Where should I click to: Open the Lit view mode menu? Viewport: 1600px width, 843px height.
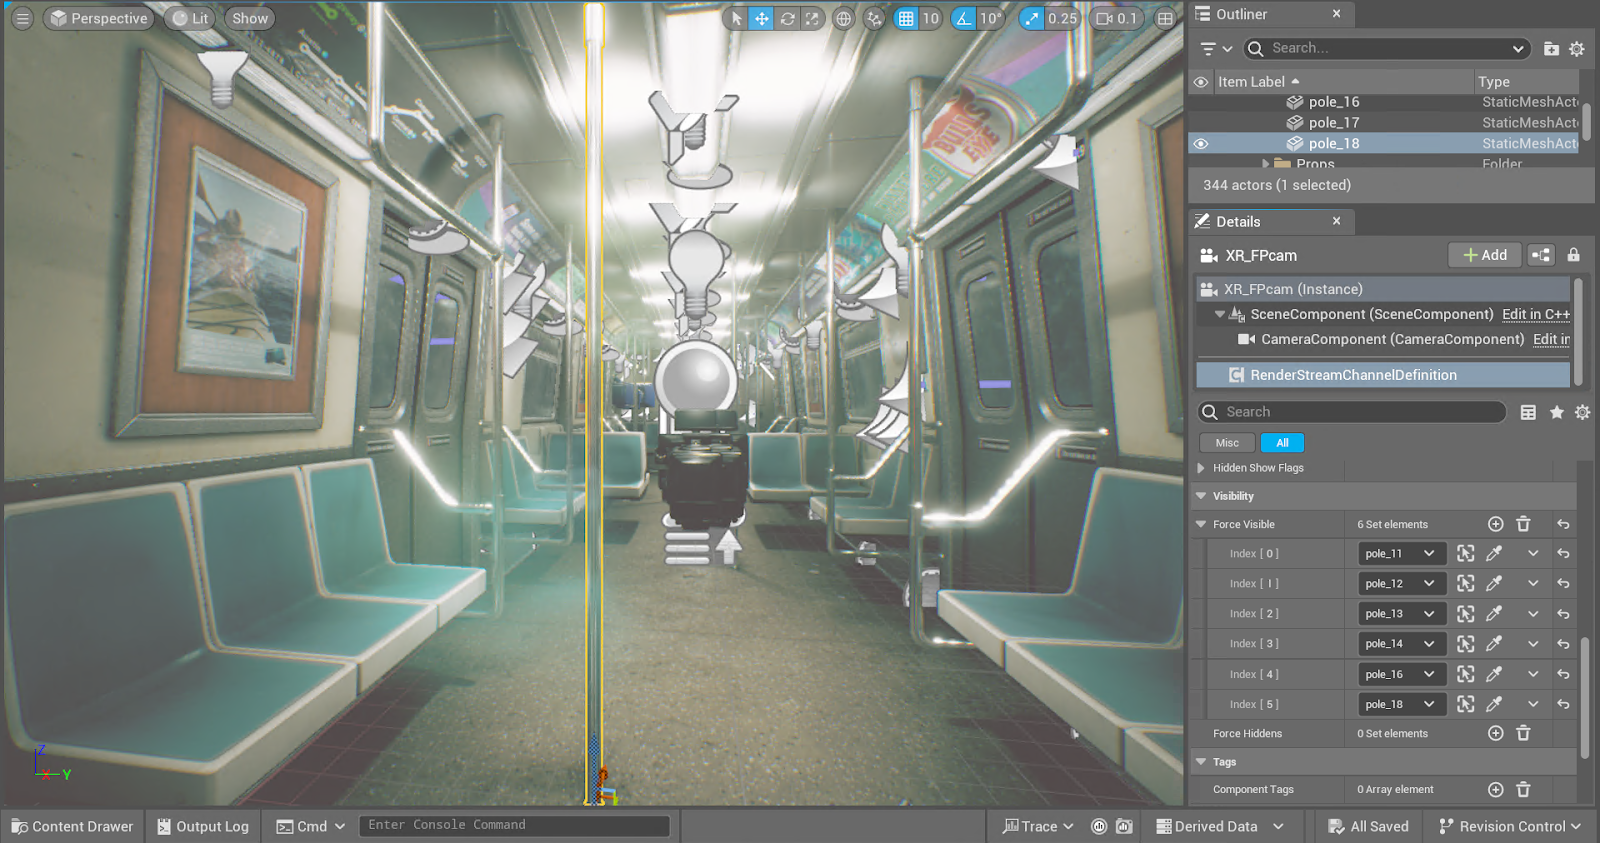[x=190, y=18]
